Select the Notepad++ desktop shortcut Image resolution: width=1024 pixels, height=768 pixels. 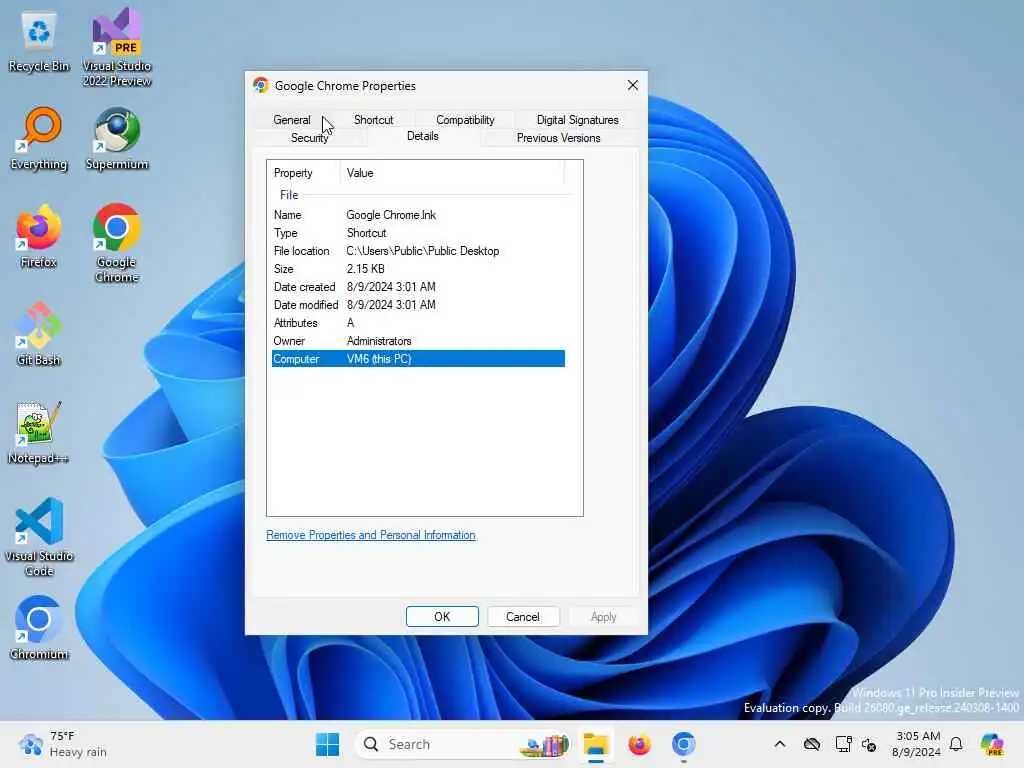[39, 433]
